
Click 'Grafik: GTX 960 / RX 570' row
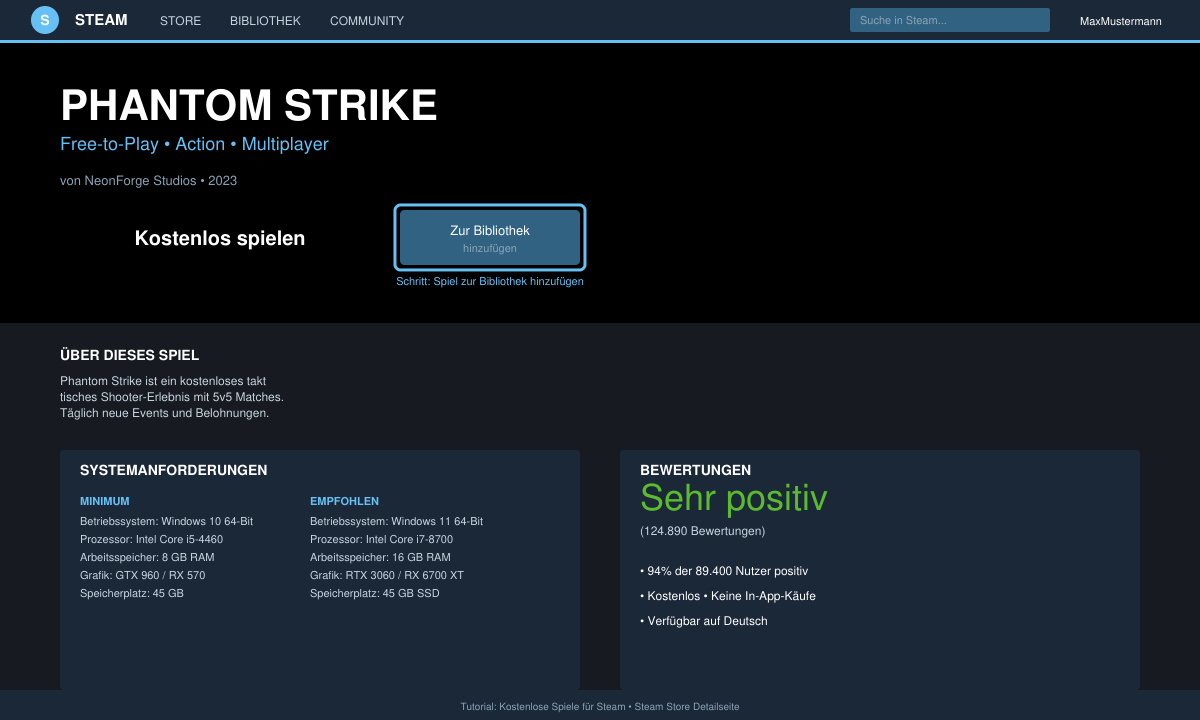[x=142, y=575]
